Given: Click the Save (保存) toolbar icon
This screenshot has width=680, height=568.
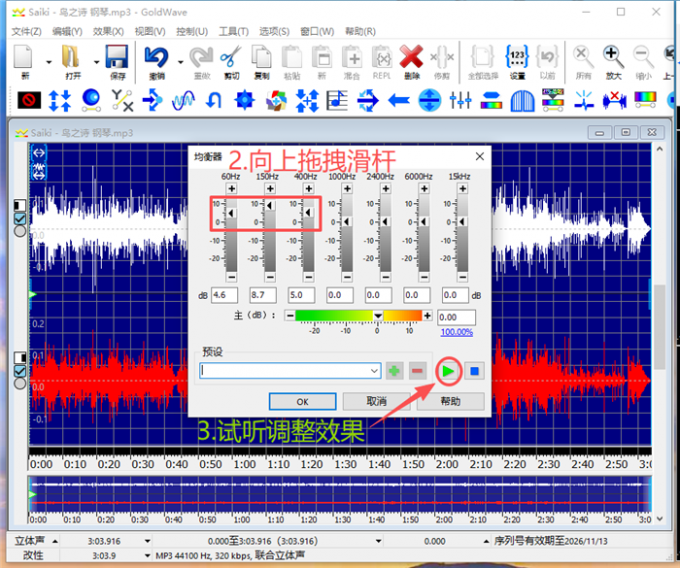Looking at the screenshot, I should pyautogui.click(x=117, y=57).
